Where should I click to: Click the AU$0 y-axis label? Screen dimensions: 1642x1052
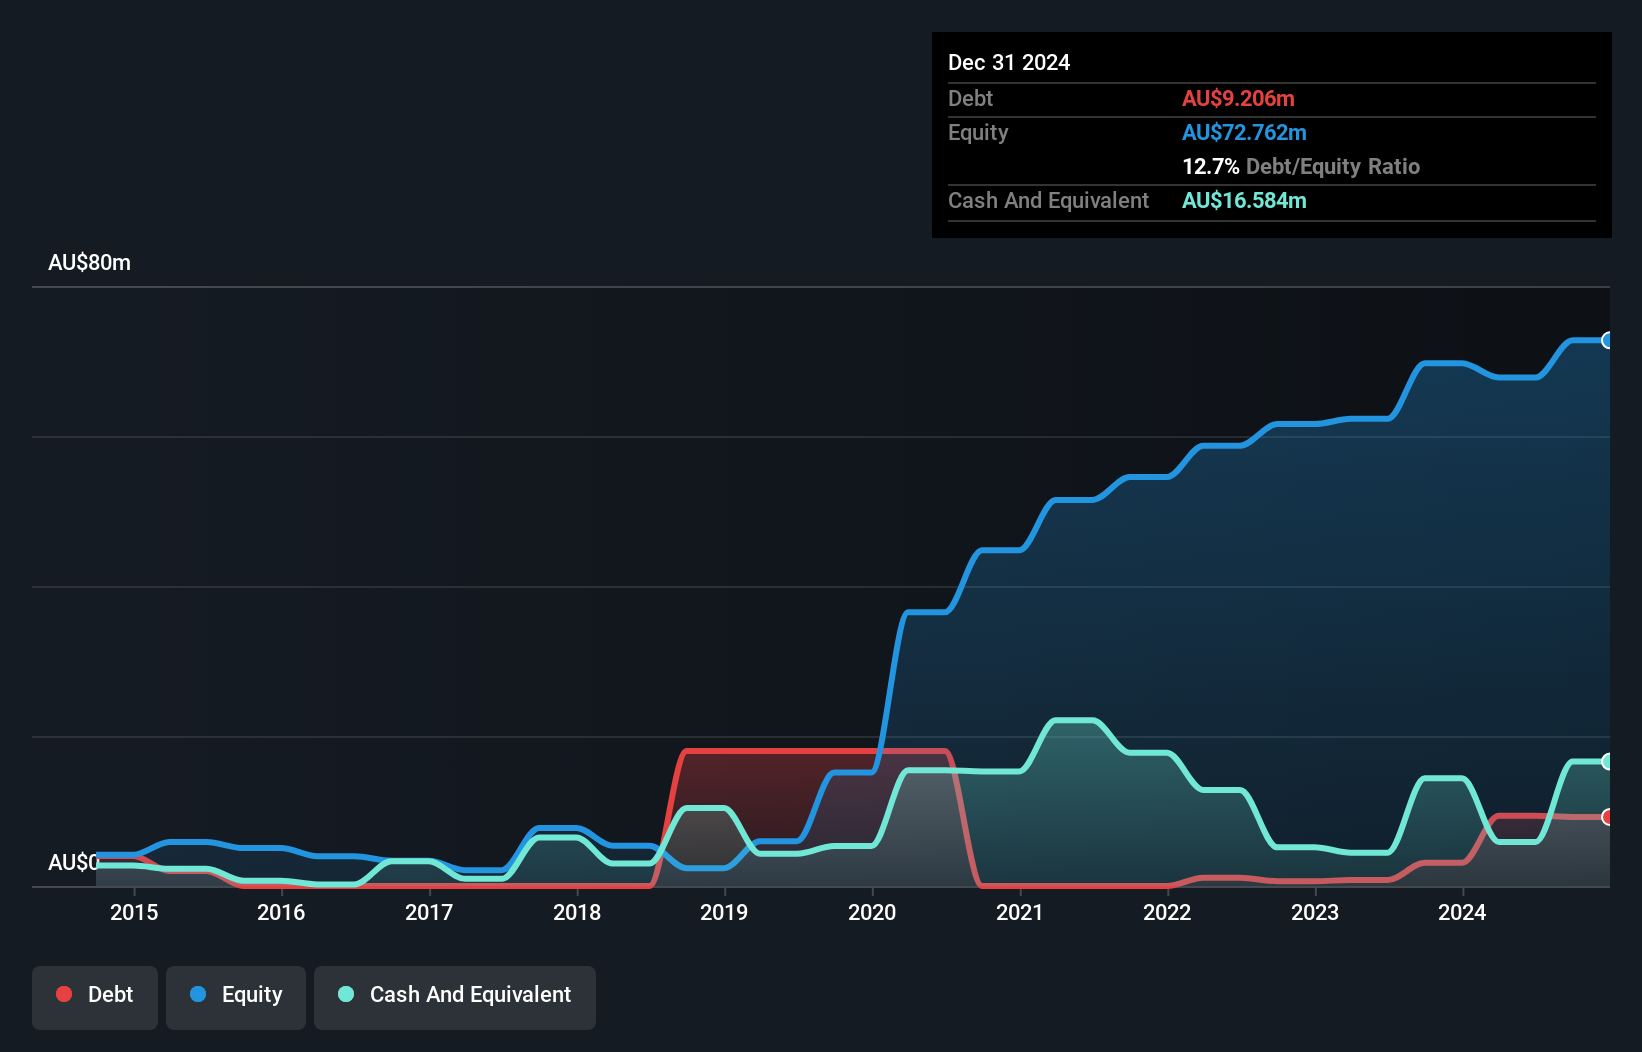tap(74, 862)
